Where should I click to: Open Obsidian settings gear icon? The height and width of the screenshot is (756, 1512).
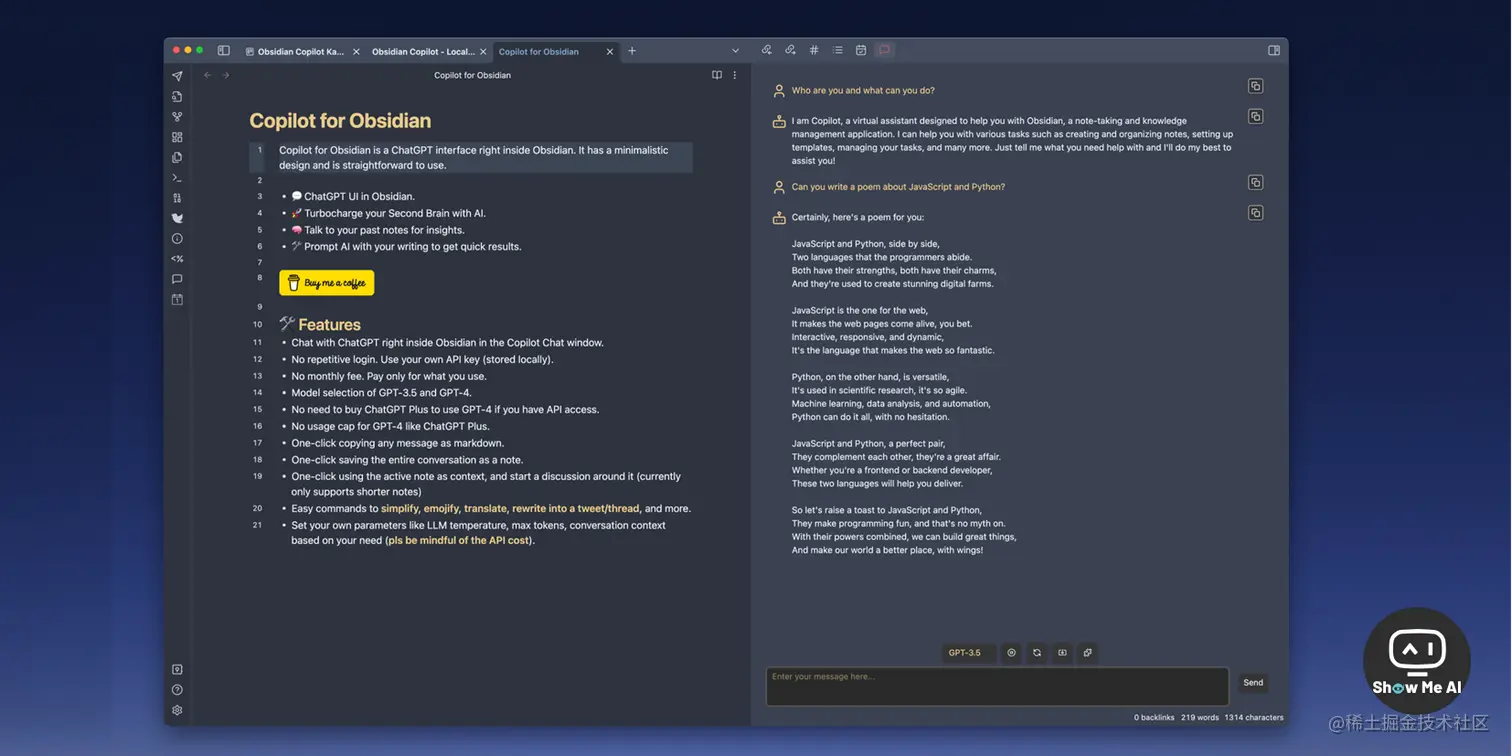(x=177, y=710)
